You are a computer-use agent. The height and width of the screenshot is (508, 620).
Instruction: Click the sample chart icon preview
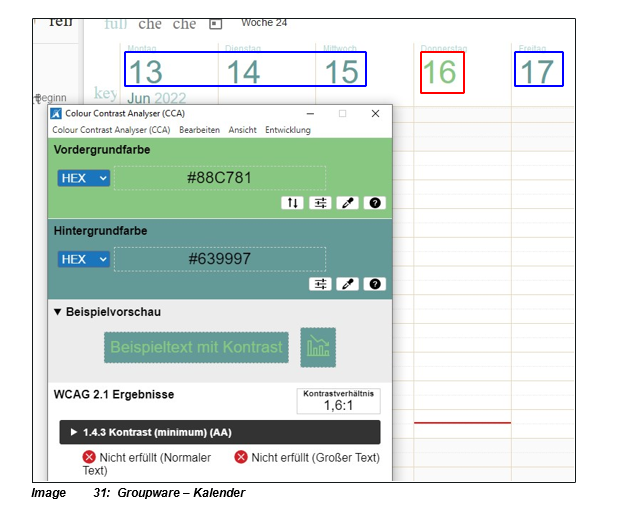(318, 347)
